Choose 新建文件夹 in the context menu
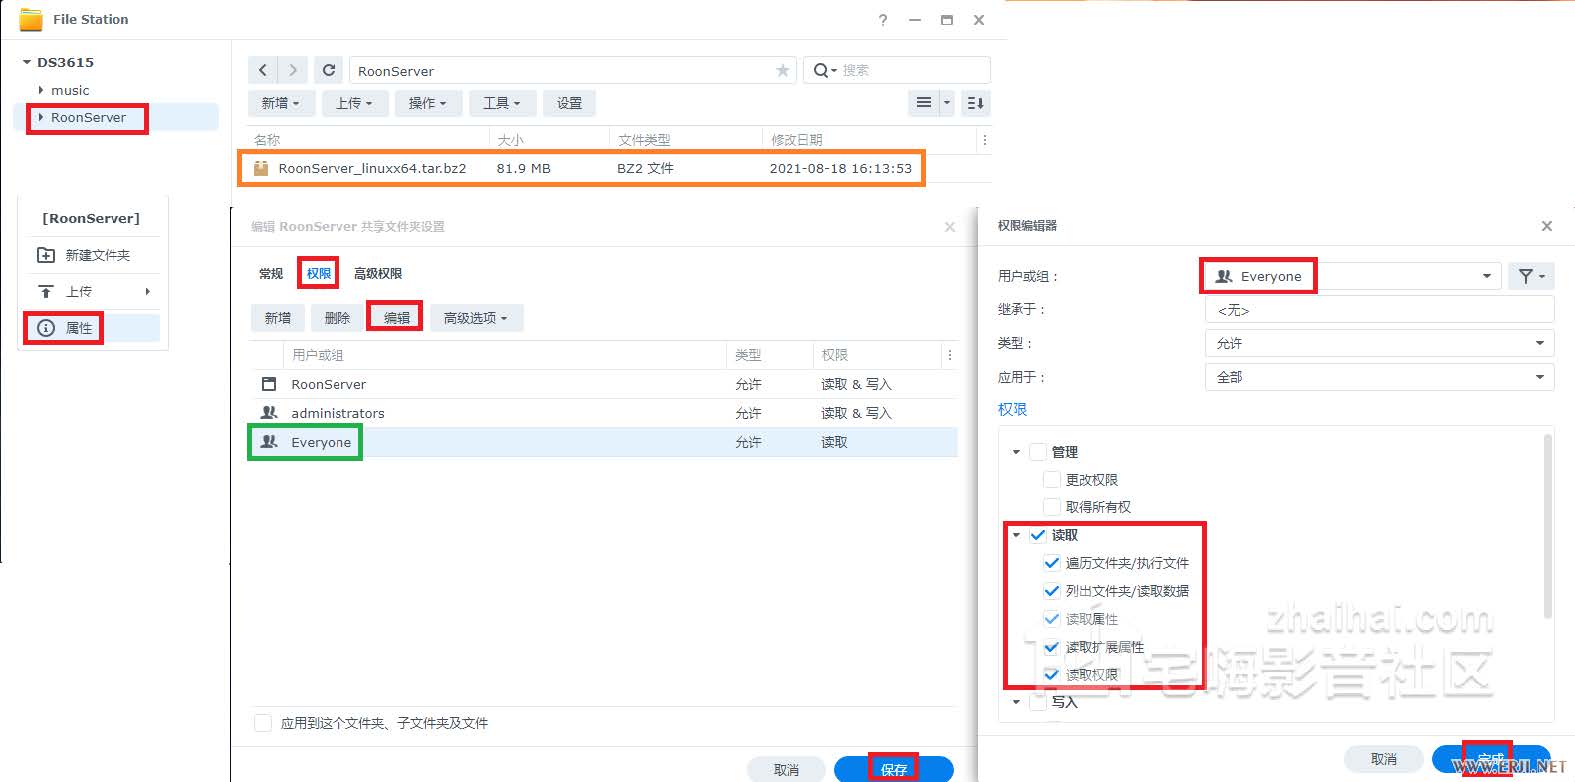 click(x=93, y=255)
